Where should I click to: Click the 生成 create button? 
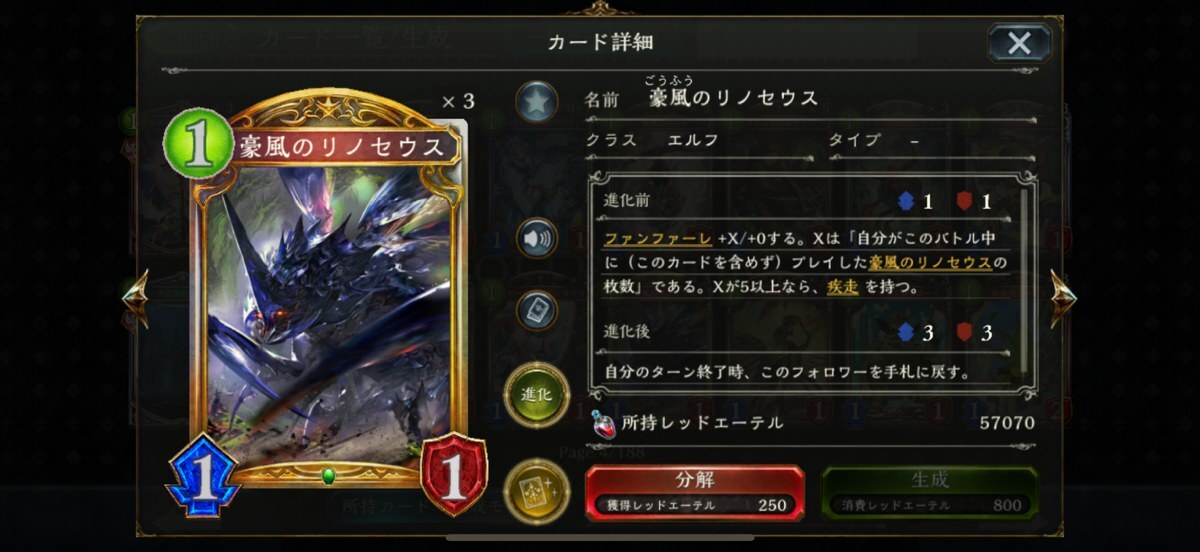[x=929, y=492]
